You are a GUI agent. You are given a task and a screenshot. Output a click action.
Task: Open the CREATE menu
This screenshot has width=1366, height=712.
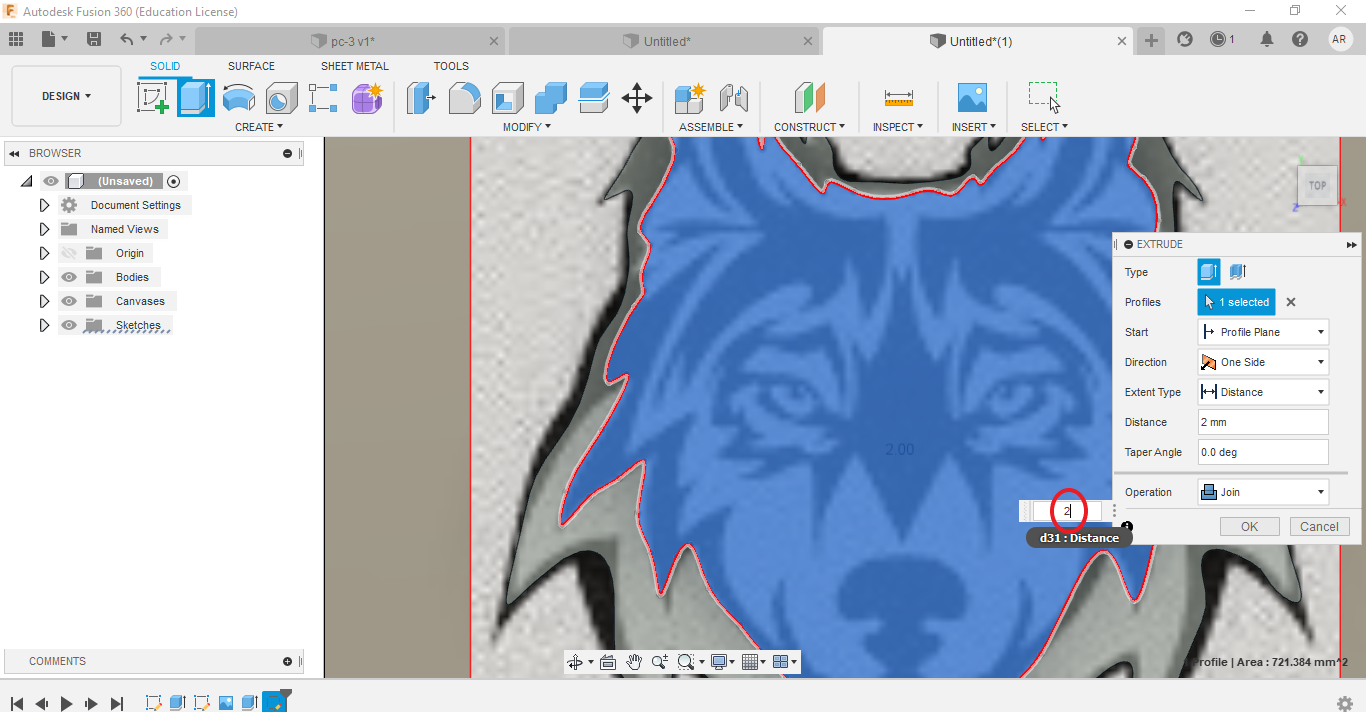tap(259, 127)
